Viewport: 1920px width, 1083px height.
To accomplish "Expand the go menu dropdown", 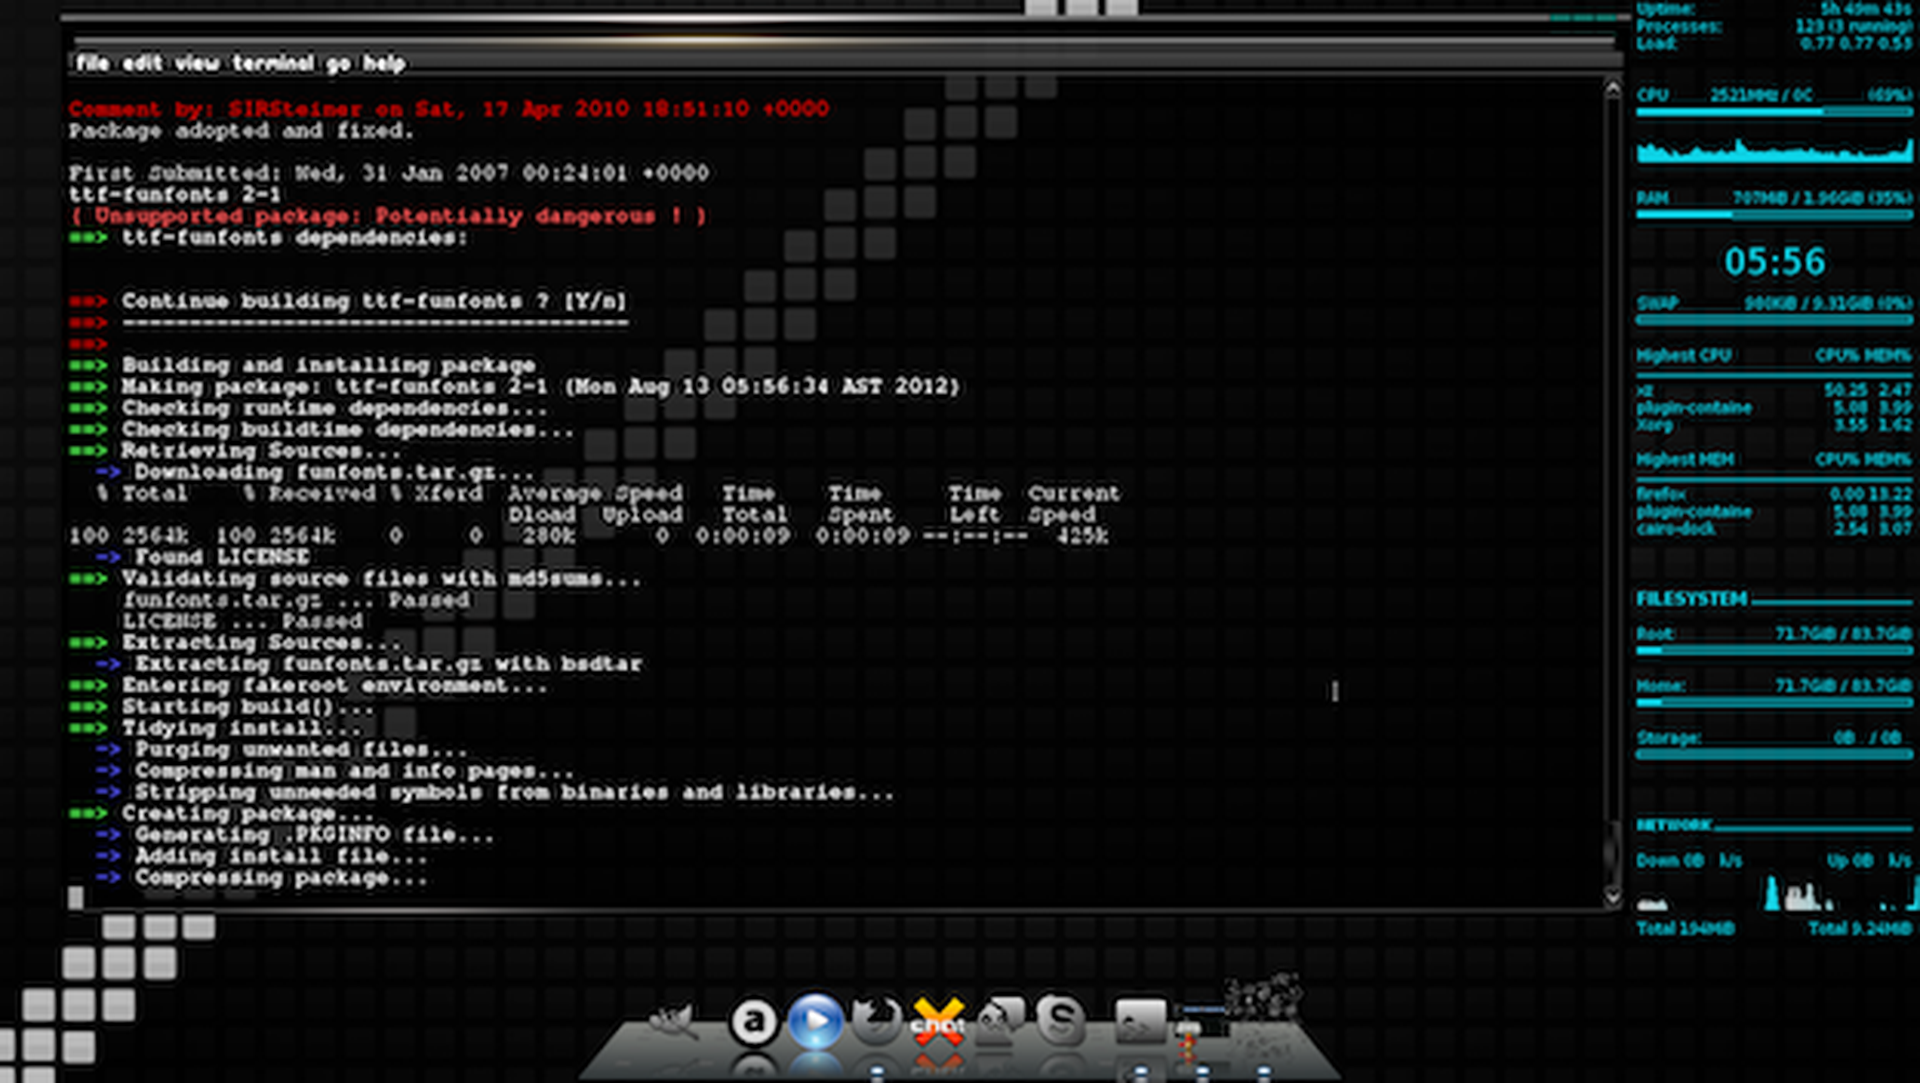I will [337, 63].
